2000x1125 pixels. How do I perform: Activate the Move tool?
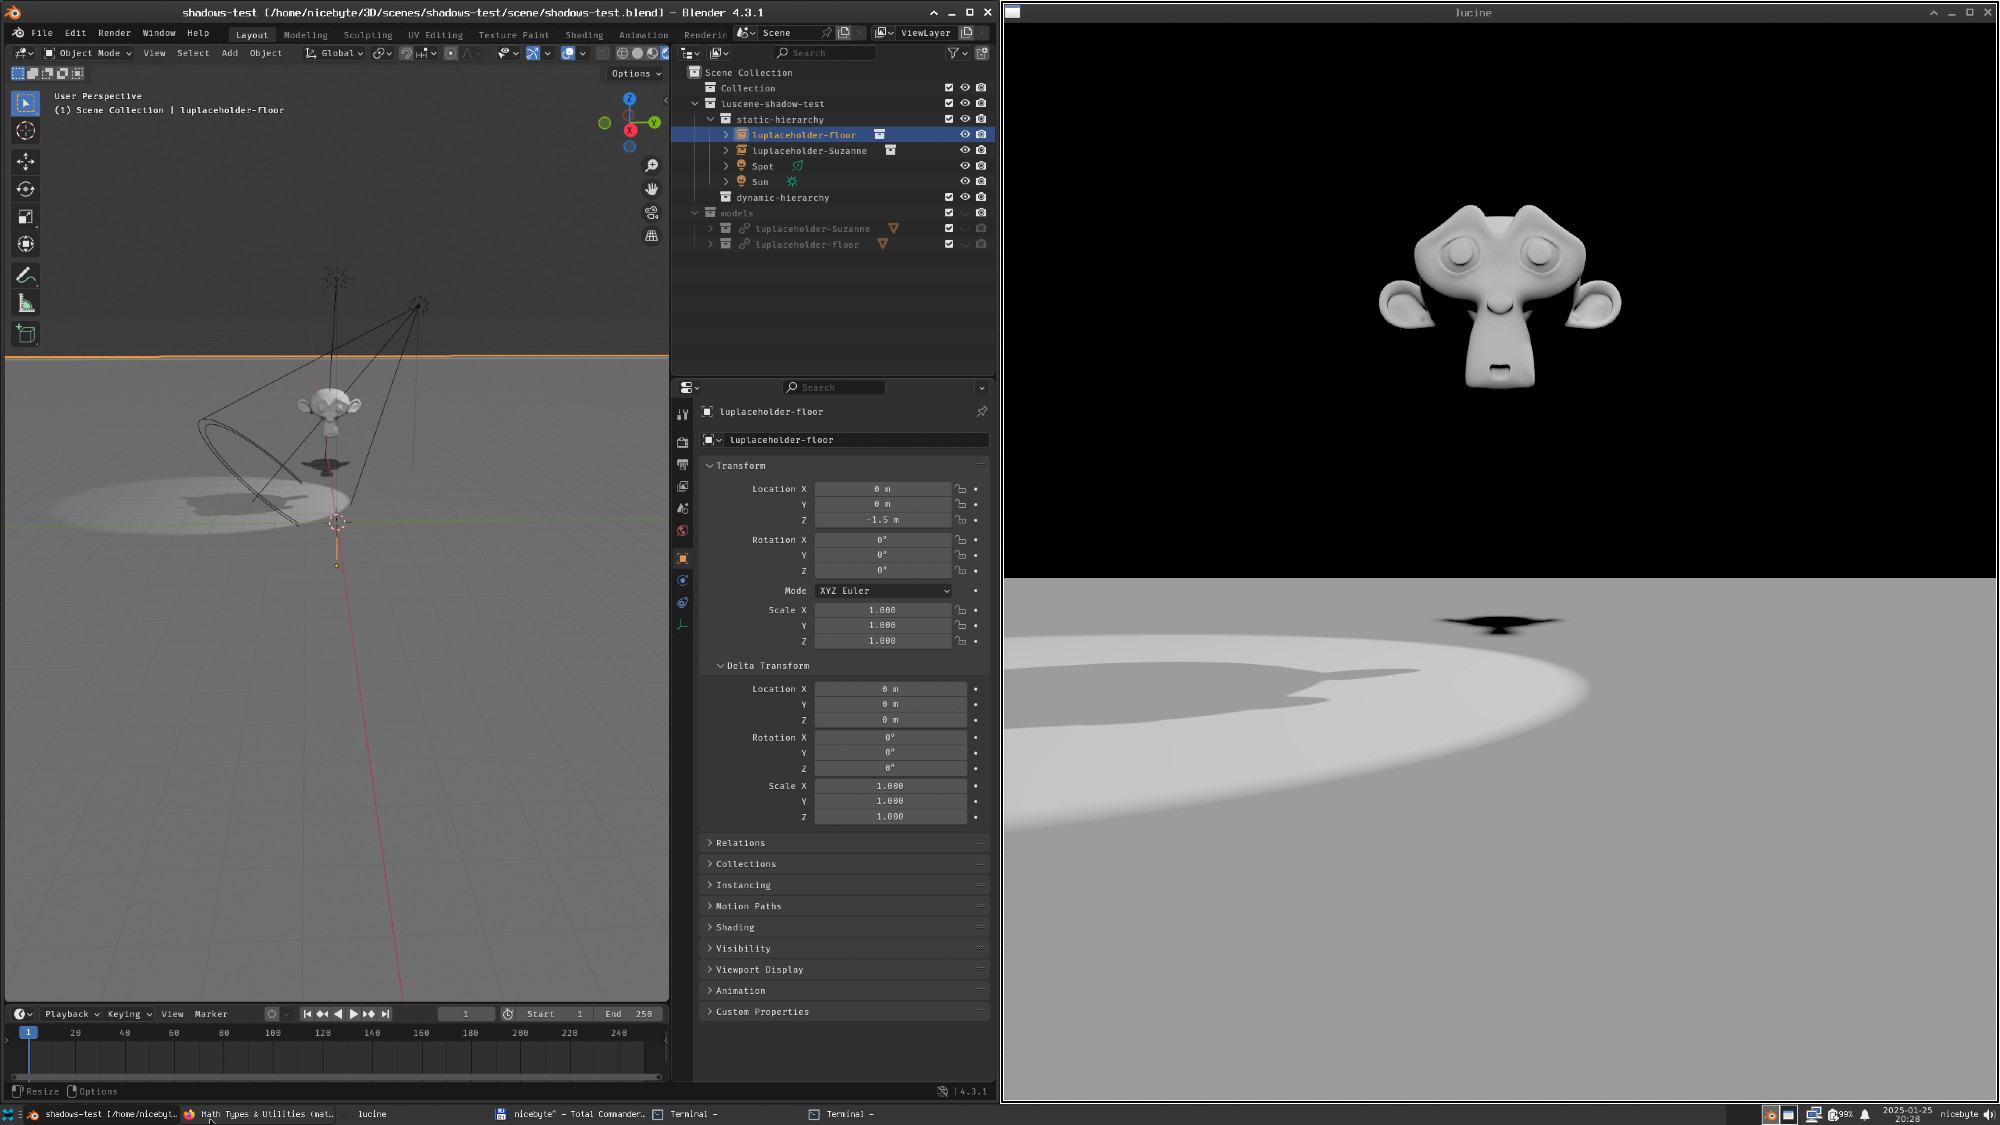pos(26,161)
